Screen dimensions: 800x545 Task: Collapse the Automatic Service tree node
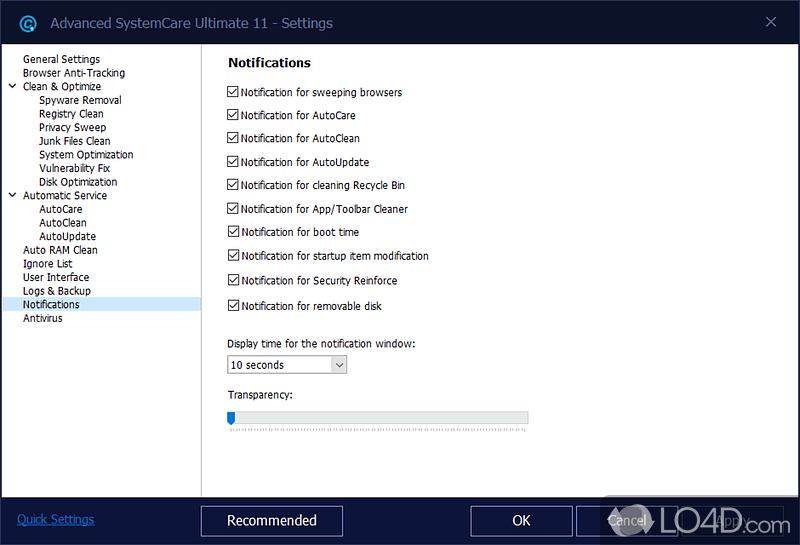coord(12,196)
